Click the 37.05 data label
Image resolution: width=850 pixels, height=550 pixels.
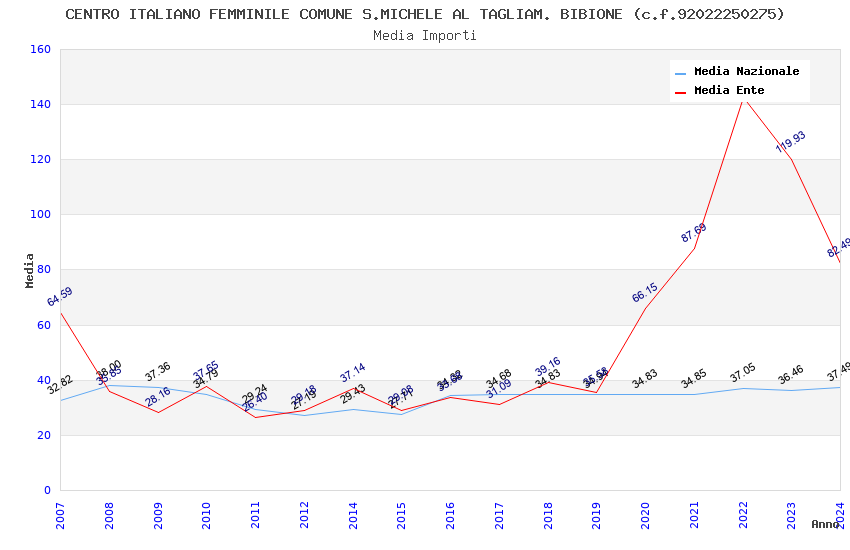tap(743, 372)
